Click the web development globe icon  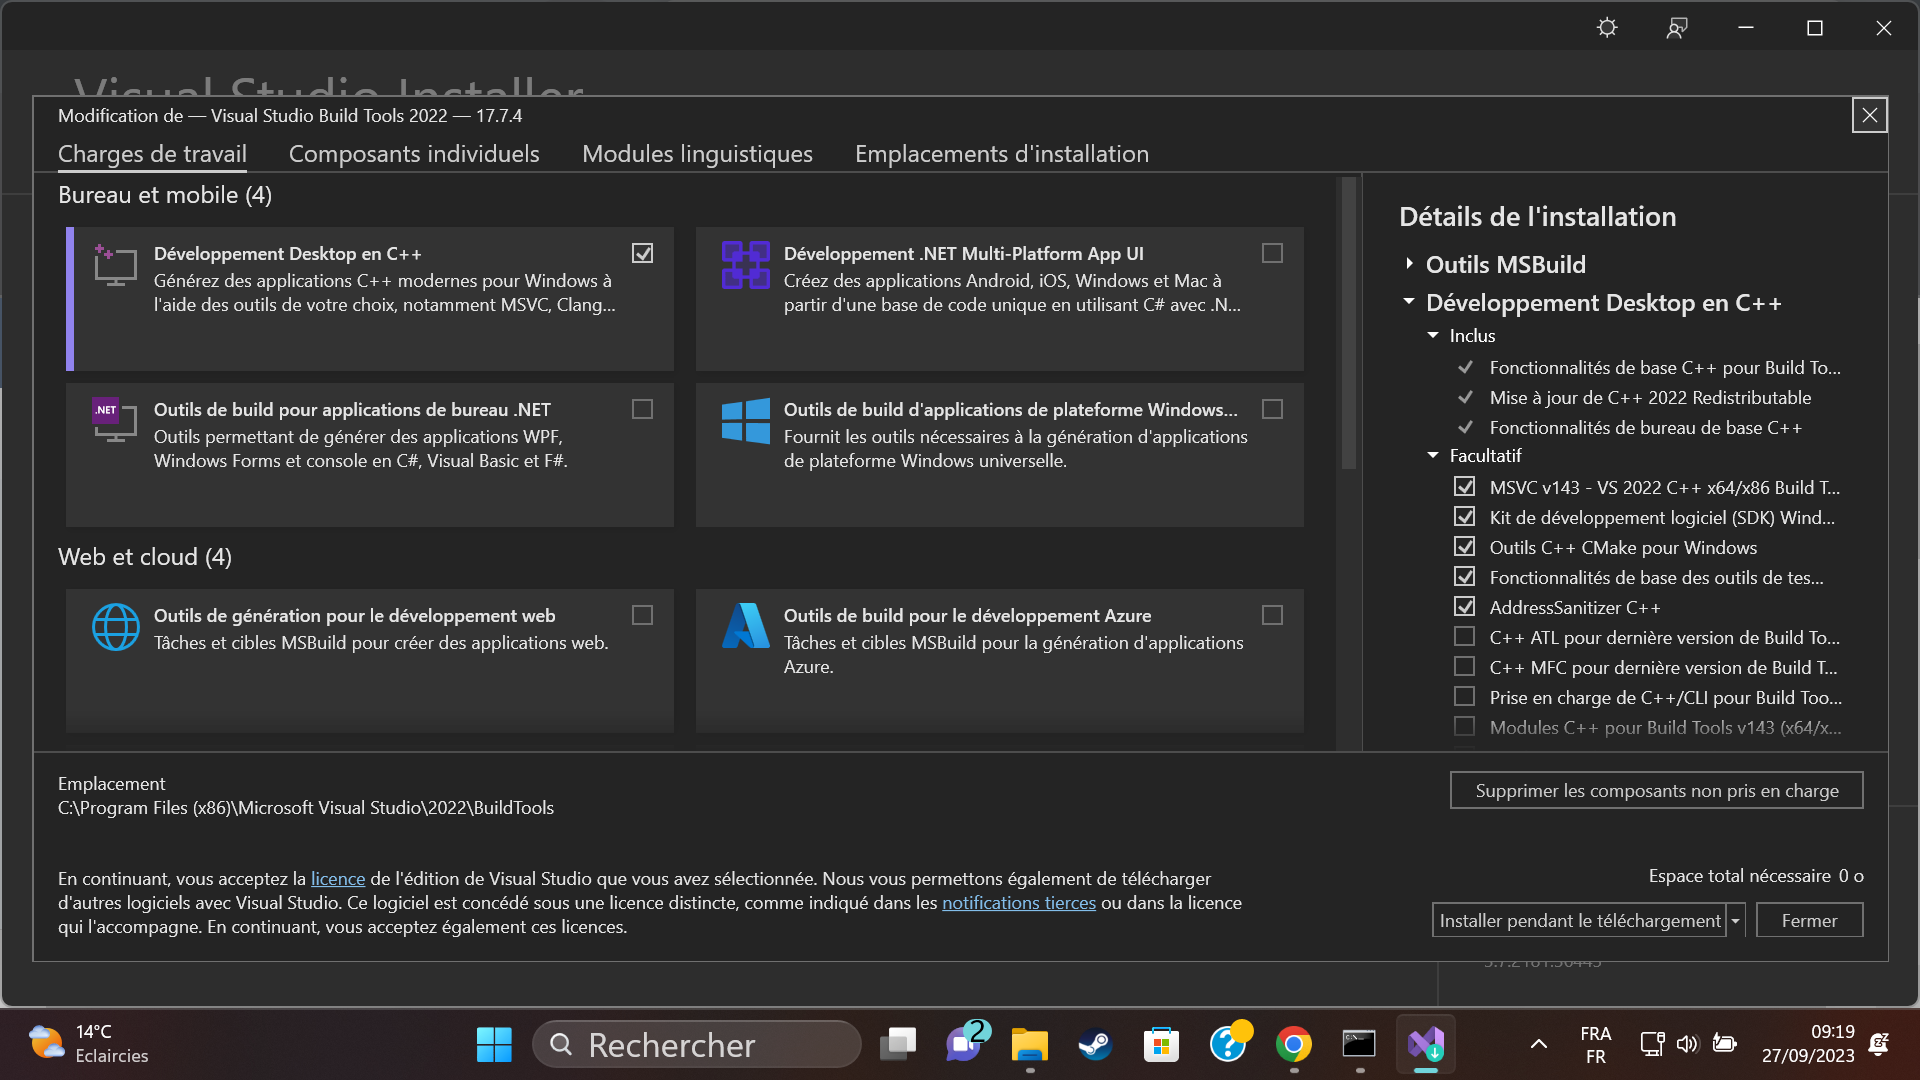[x=116, y=627]
